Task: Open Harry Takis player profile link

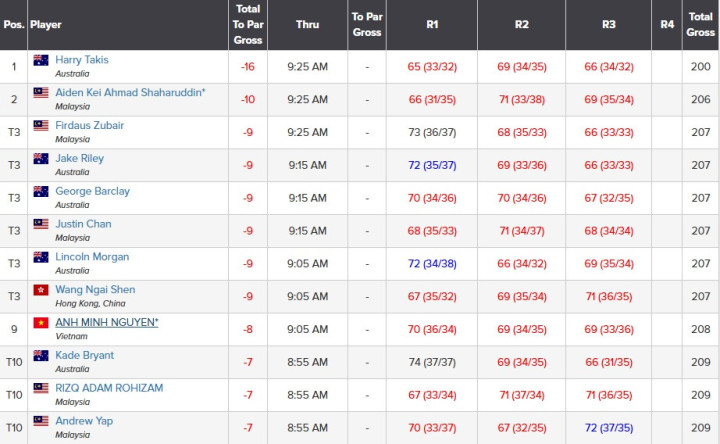Action: click(82, 60)
